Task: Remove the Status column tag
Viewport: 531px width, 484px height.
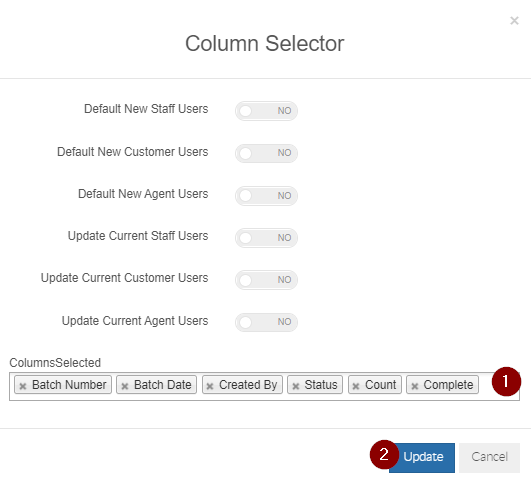Action: (x=296, y=386)
